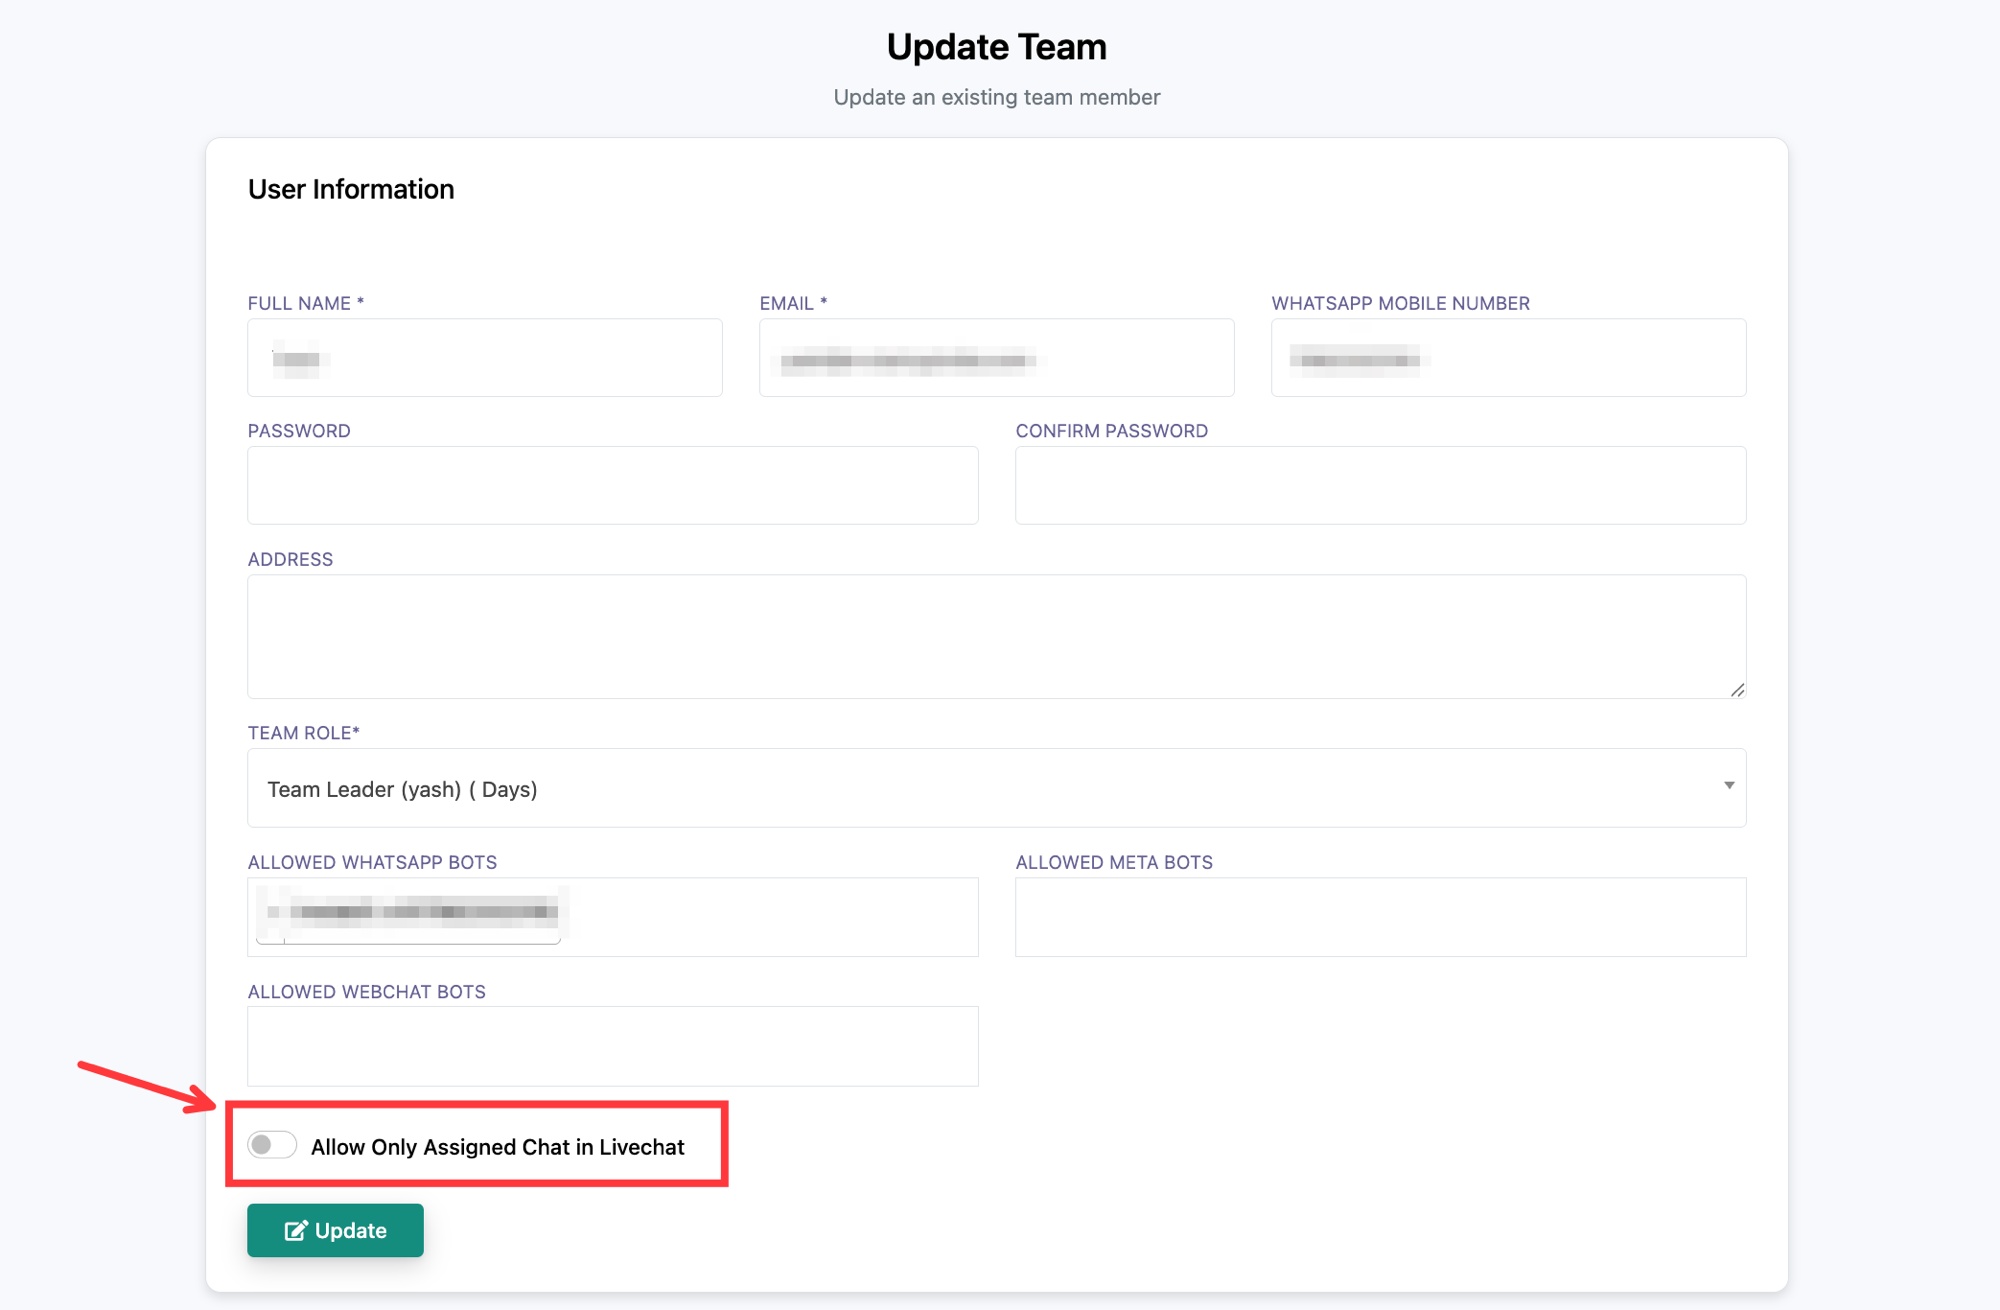Click inside the Address text area

[x=996, y=636]
